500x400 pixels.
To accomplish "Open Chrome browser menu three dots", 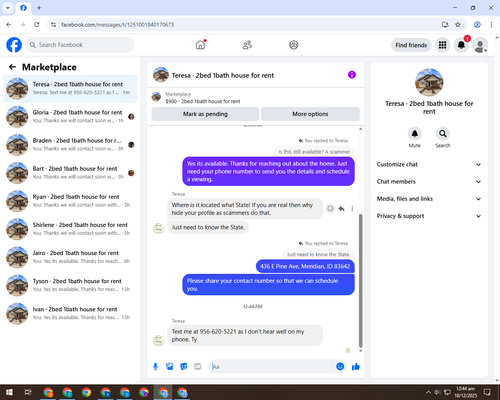I will point(491,25).
